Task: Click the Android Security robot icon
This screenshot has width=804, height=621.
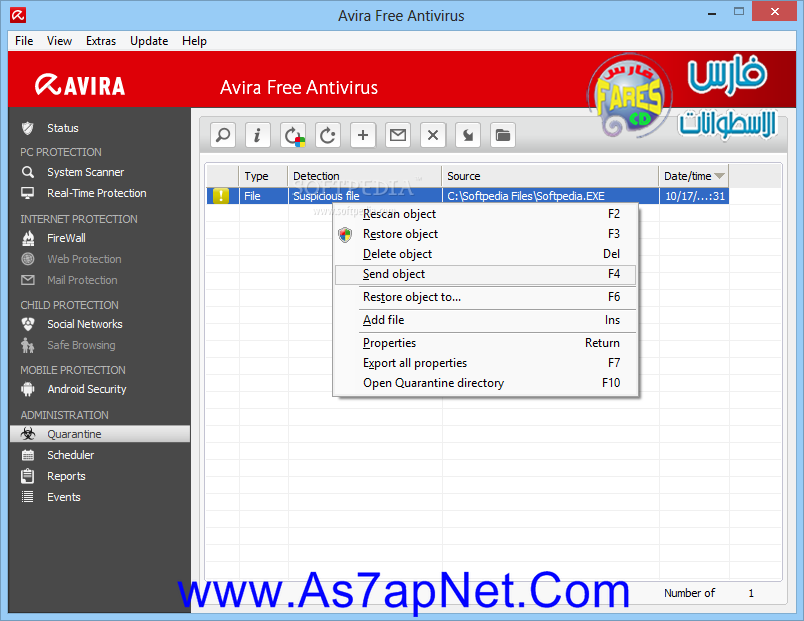Action: [x=28, y=389]
